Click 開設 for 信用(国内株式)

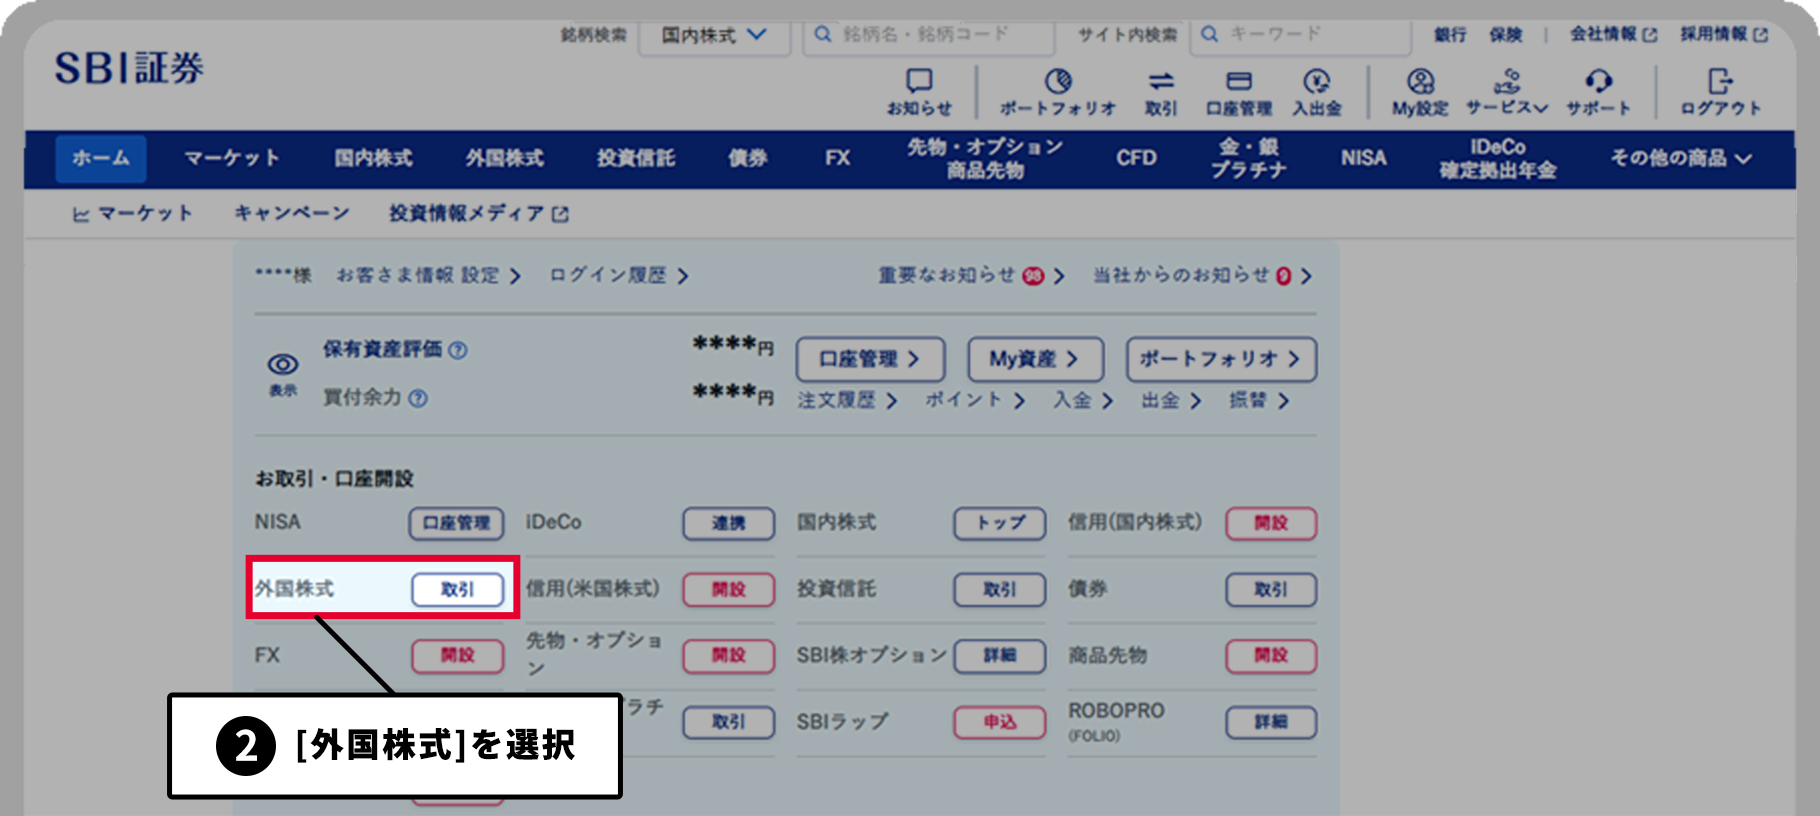pyautogui.click(x=1271, y=523)
